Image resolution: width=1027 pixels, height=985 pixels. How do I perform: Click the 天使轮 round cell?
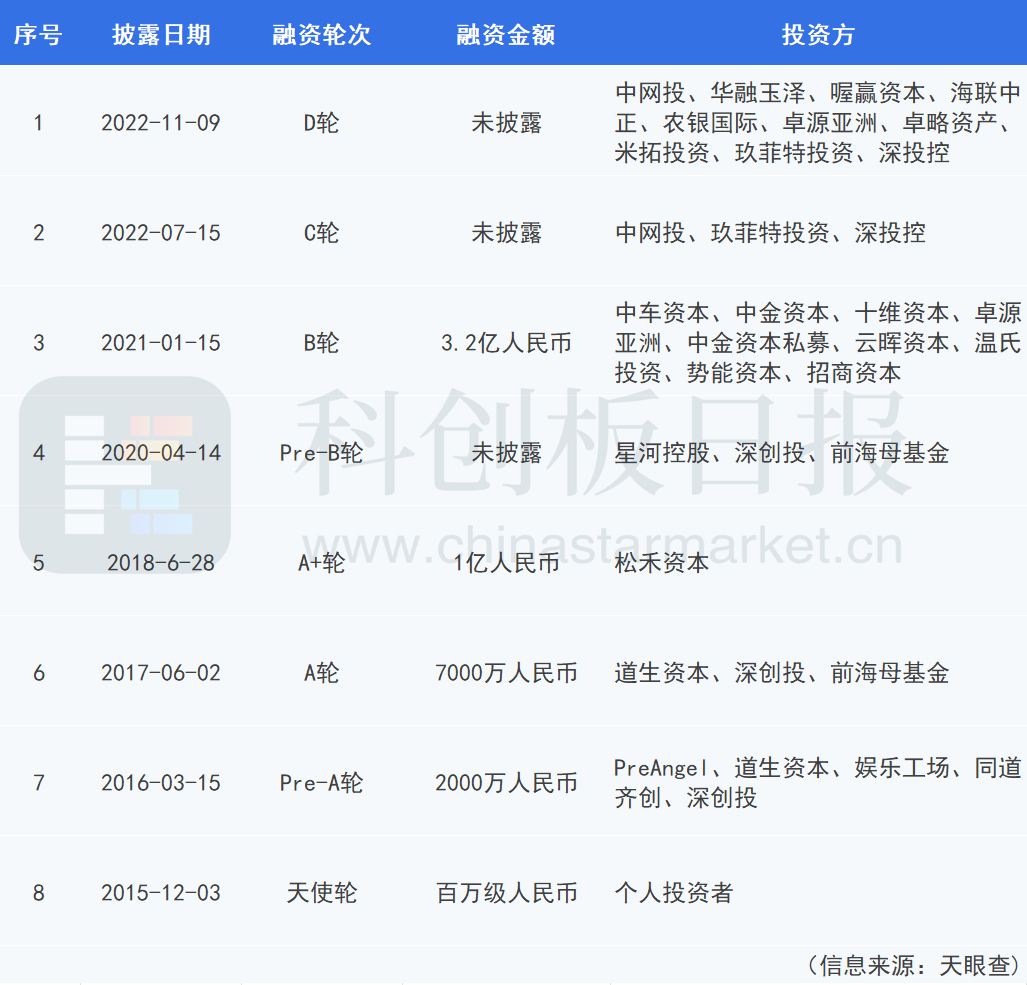(321, 893)
